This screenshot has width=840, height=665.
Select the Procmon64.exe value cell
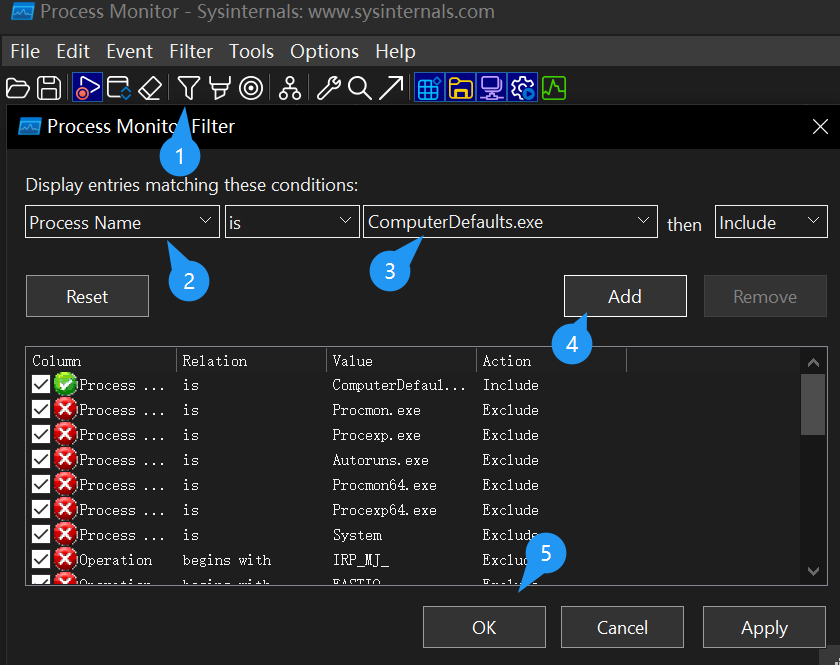(384, 484)
